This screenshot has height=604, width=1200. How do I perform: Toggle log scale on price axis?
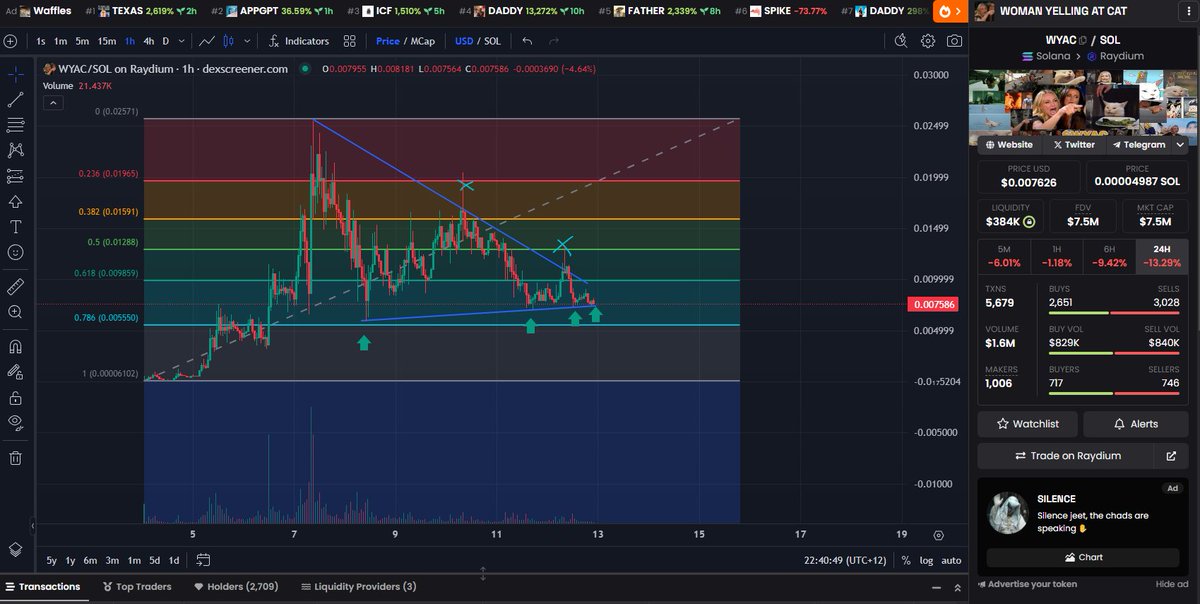point(926,561)
